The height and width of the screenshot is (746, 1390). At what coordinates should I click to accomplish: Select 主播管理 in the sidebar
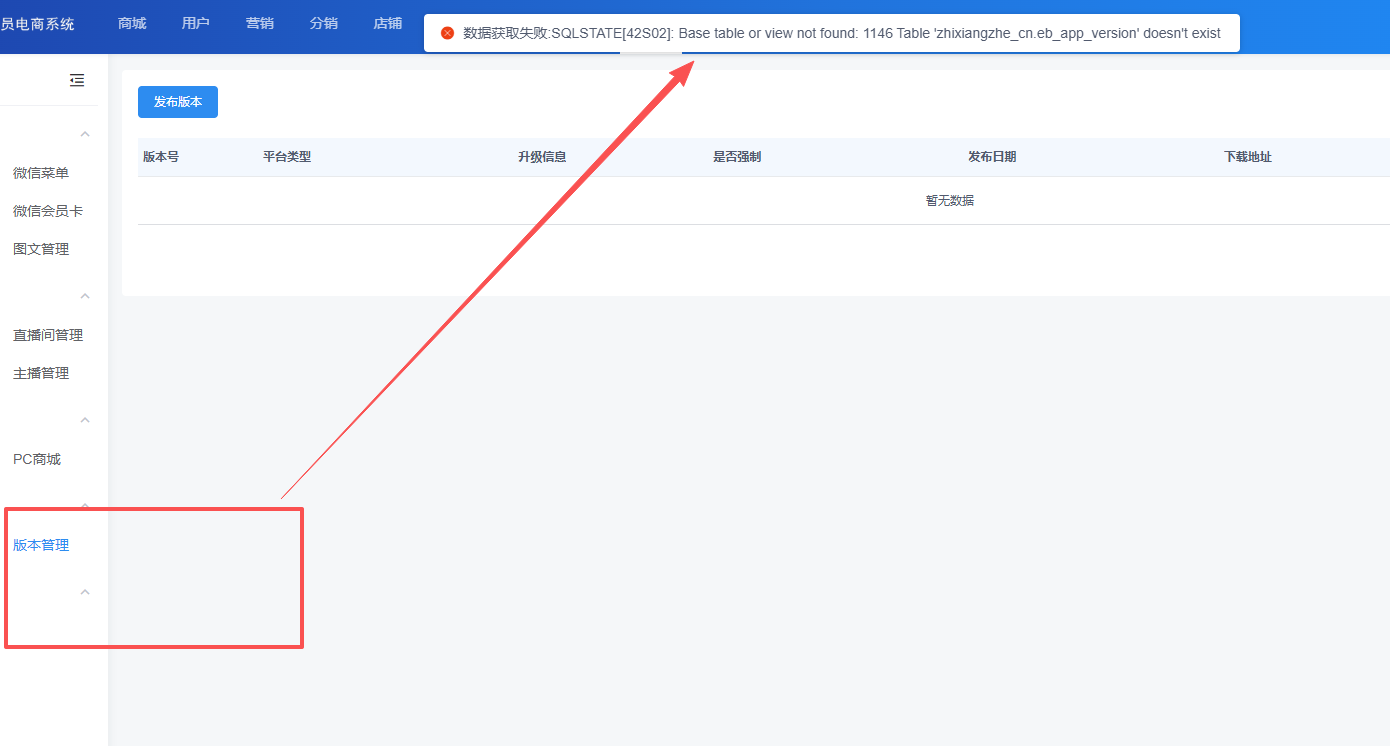click(x=41, y=373)
